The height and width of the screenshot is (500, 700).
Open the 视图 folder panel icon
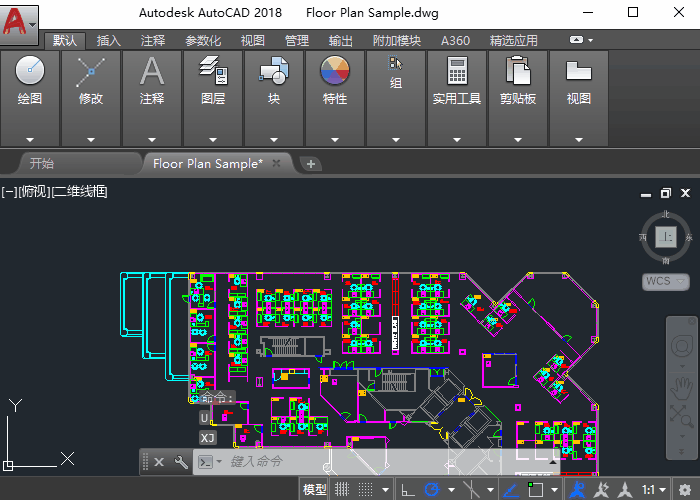(x=579, y=71)
